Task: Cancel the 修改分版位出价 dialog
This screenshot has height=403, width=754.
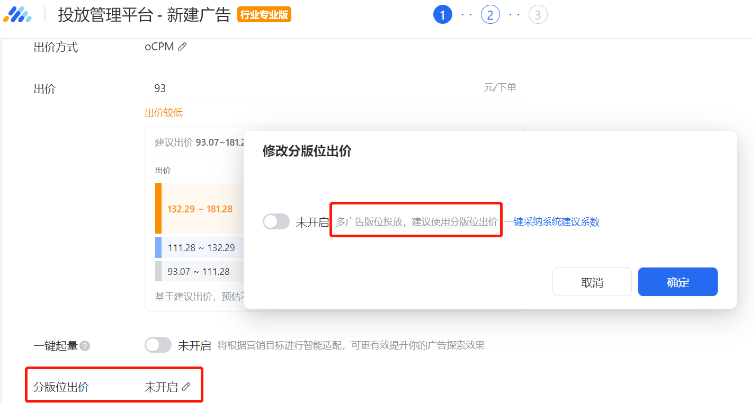Action: (591, 282)
